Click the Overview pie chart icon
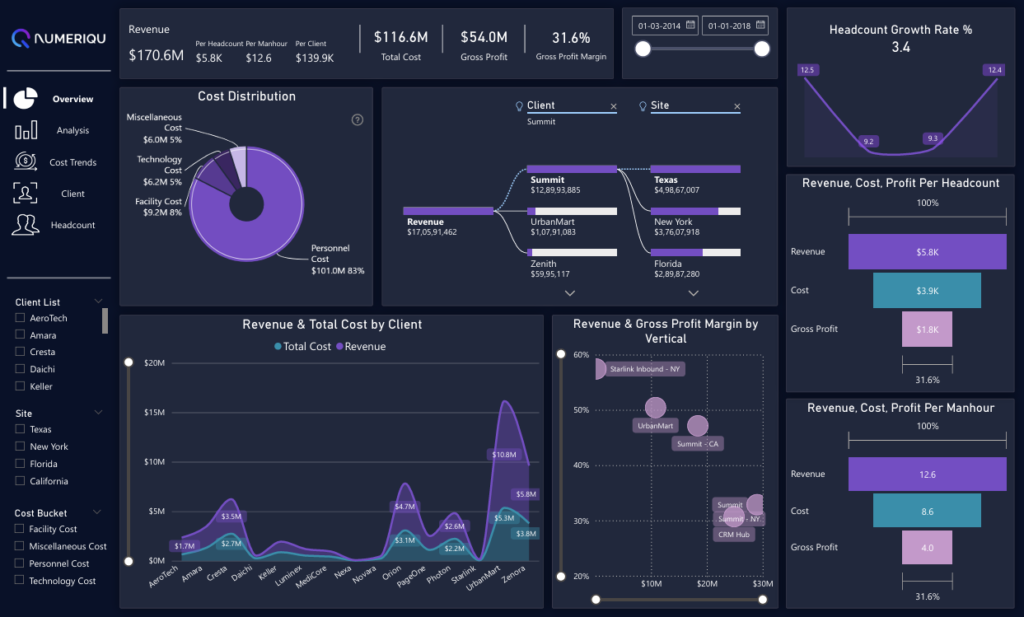The width and height of the screenshot is (1024, 617). (26, 98)
